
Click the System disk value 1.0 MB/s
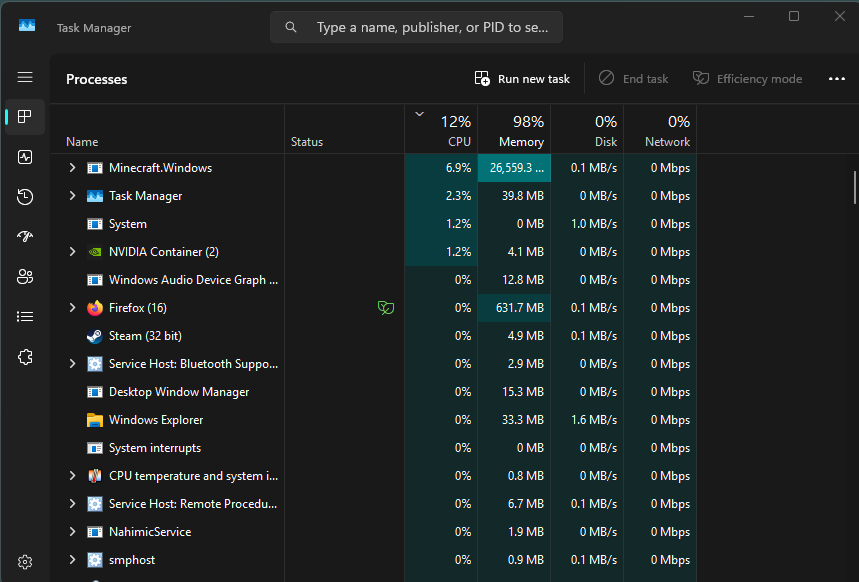coord(594,224)
